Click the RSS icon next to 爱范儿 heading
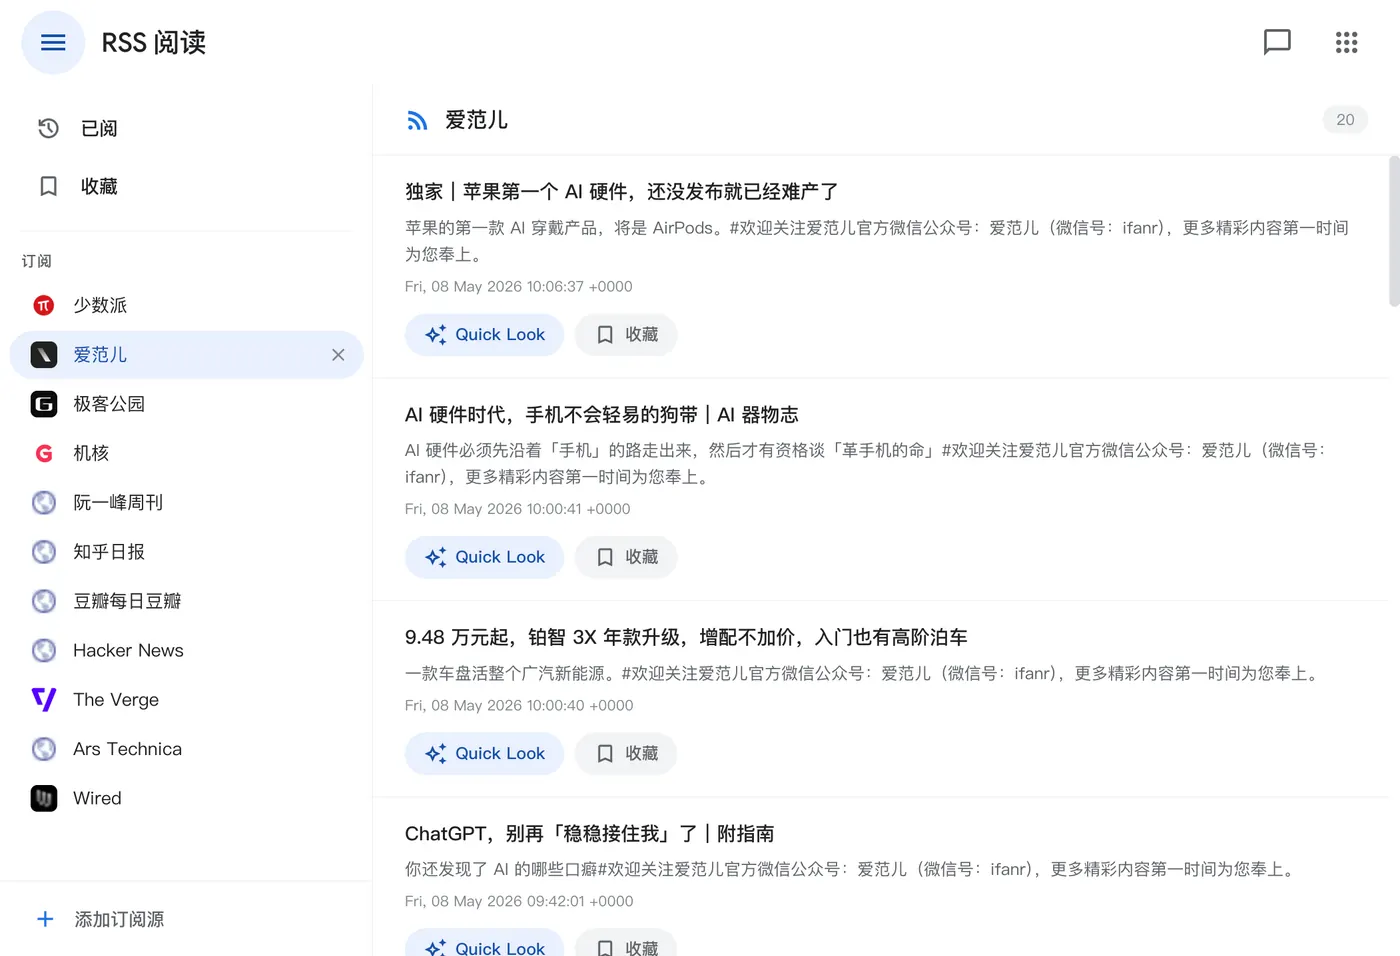 click(417, 121)
